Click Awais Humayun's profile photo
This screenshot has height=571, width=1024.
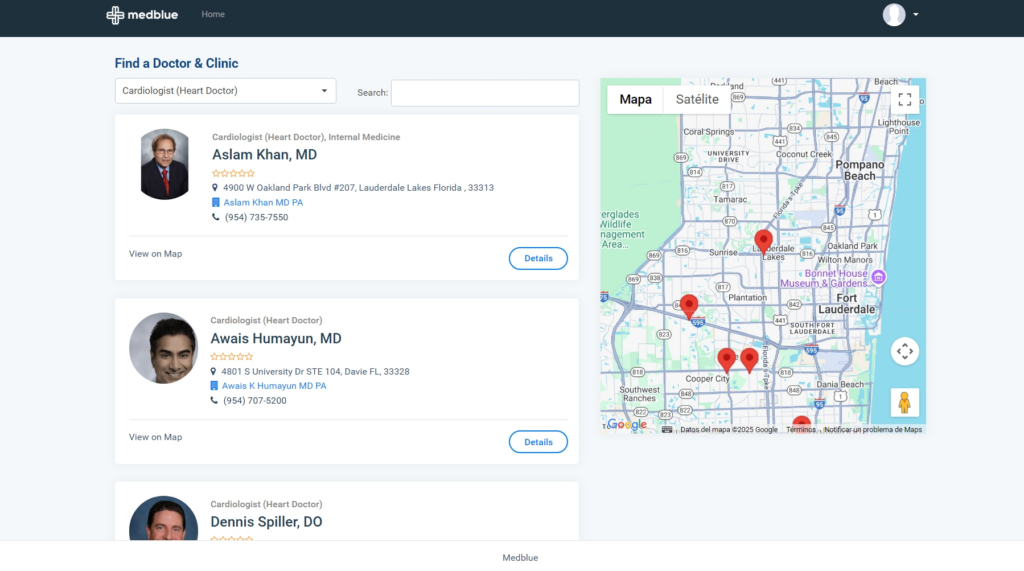163,348
